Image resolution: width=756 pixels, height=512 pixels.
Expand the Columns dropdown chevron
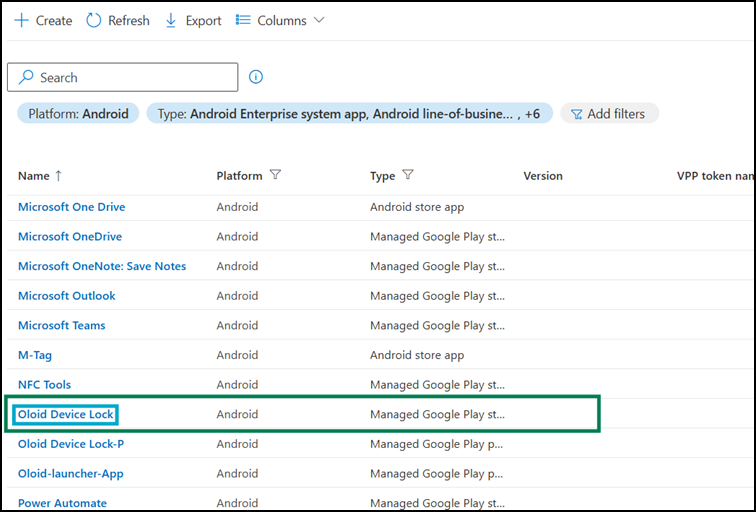click(x=319, y=20)
